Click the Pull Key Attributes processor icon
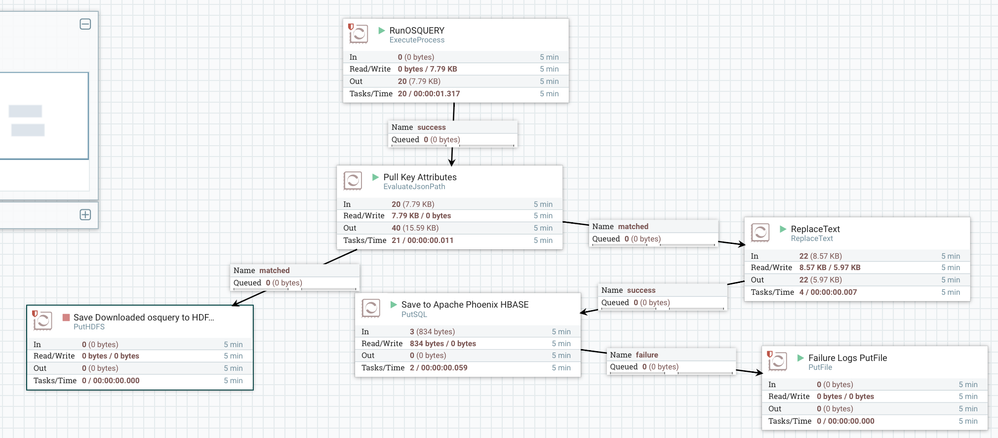Image resolution: width=998 pixels, height=438 pixels. coord(352,181)
